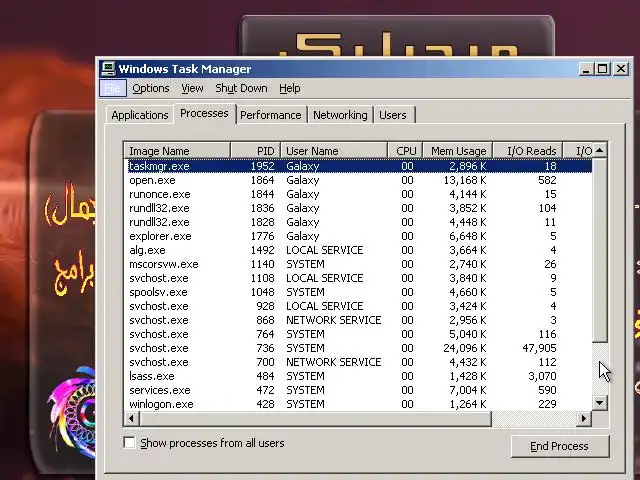Screen dimensions: 640x480
Task: Enable Show processes from all users
Action: pyautogui.click(x=129, y=442)
